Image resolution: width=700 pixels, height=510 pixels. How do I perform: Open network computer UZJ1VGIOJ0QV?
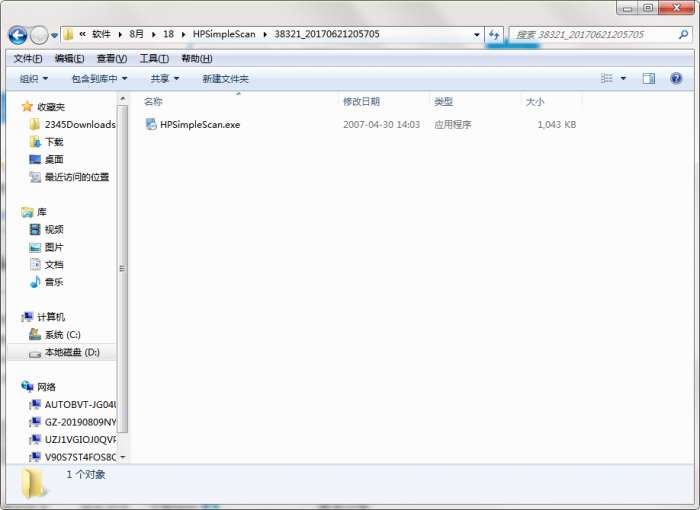point(73,440)
